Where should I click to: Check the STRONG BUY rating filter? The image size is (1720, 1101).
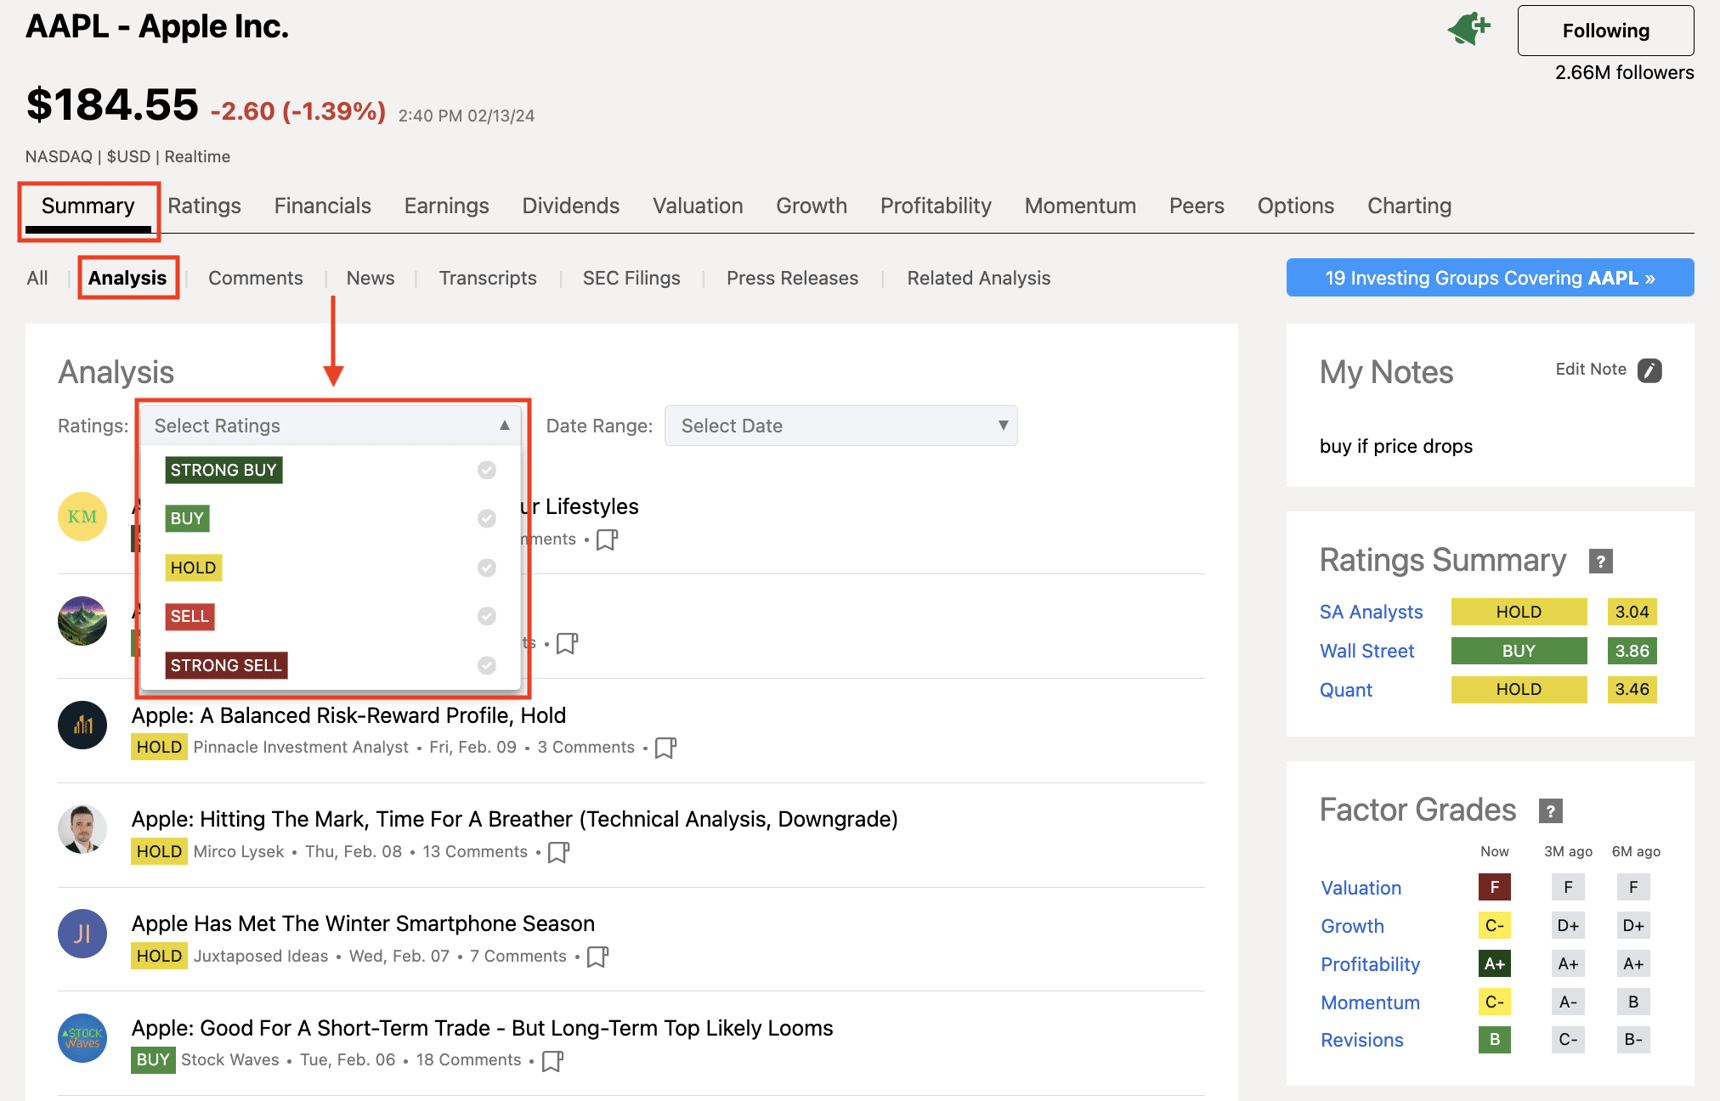[487, 469]
